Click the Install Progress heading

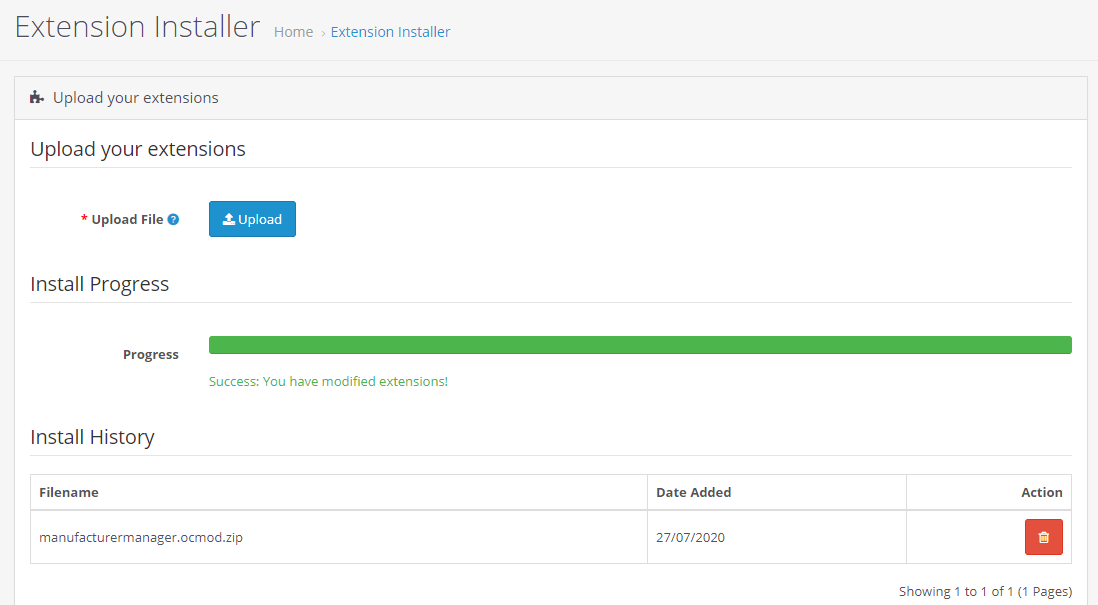[x=99, y=284]
